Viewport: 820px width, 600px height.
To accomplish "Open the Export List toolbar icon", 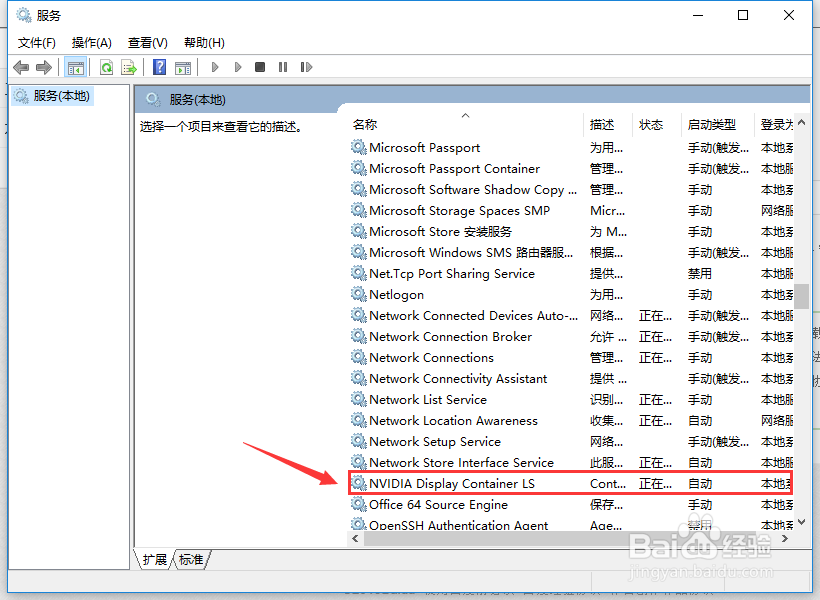I will [x=130, y=66].
